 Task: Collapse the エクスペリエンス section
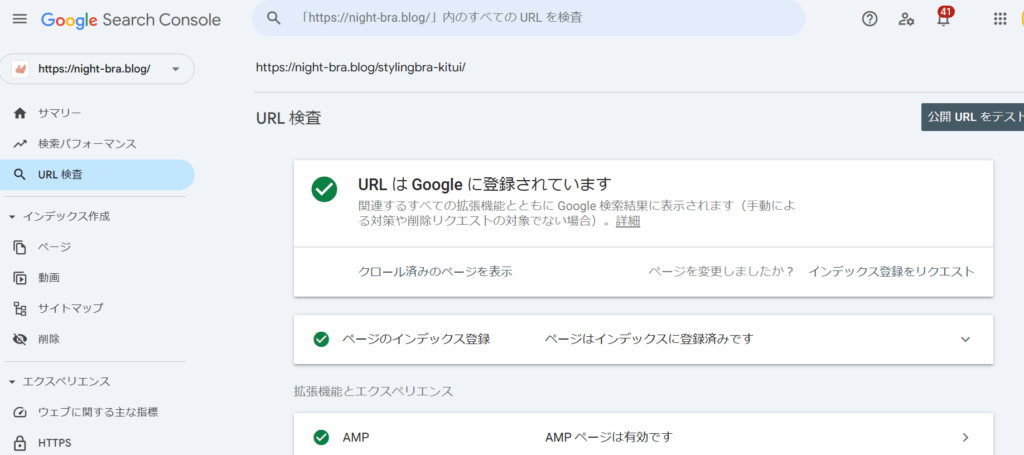tap(12, 382)
